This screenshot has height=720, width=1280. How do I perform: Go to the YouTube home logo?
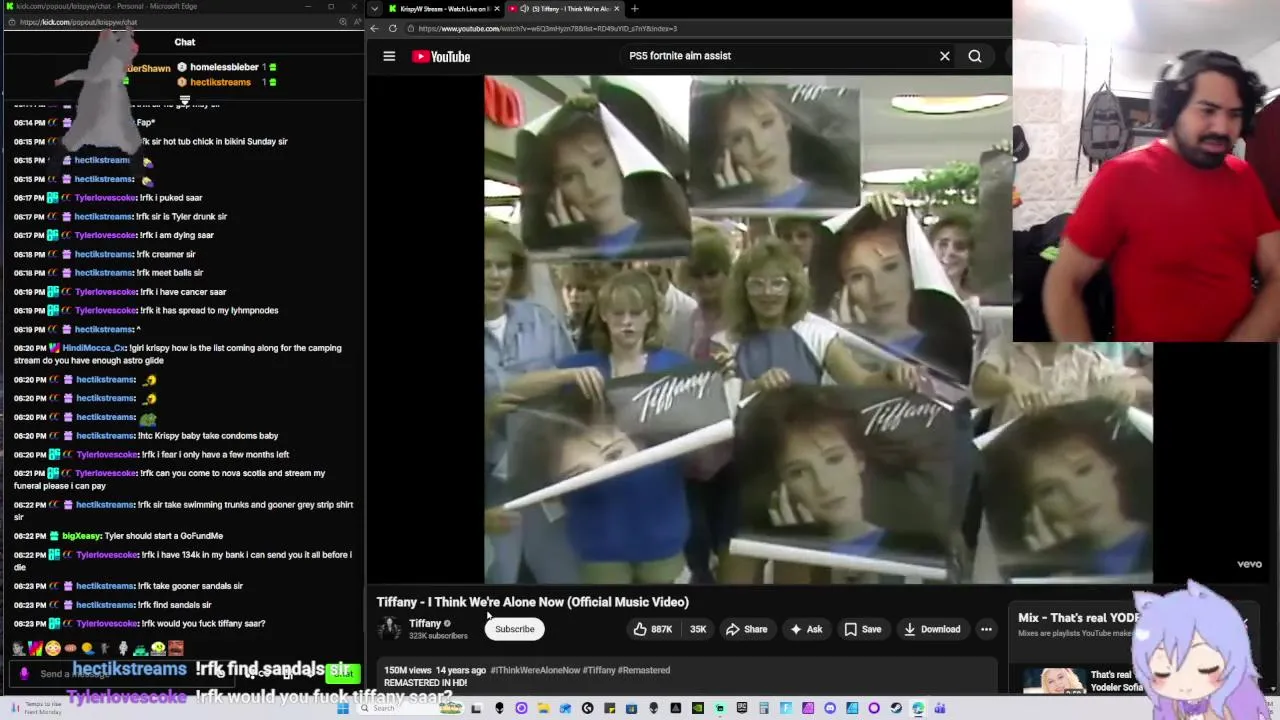(441, 56)
